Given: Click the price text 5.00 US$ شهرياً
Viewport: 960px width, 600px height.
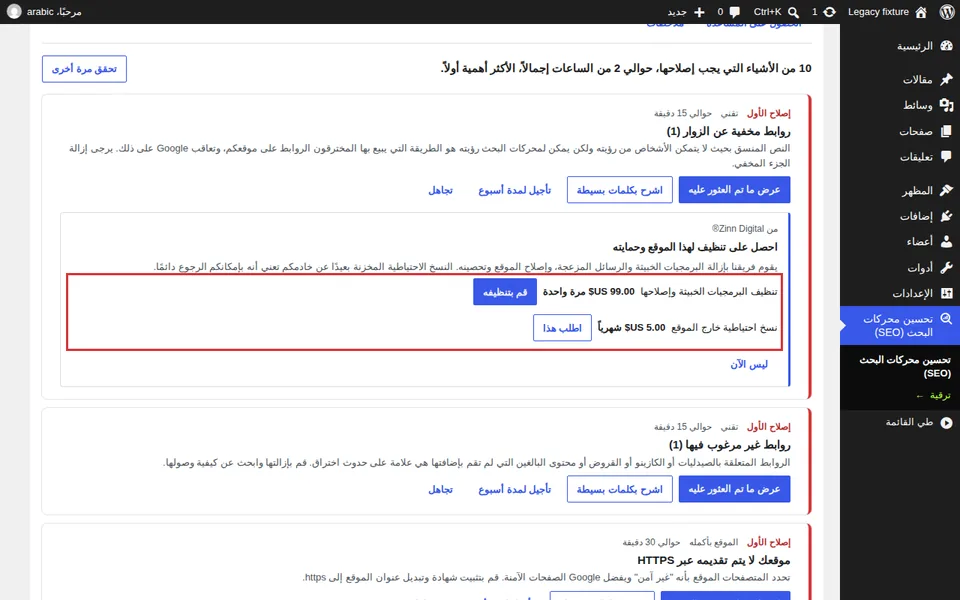Looking at the screenshot, I should click(x=631, y=328).
